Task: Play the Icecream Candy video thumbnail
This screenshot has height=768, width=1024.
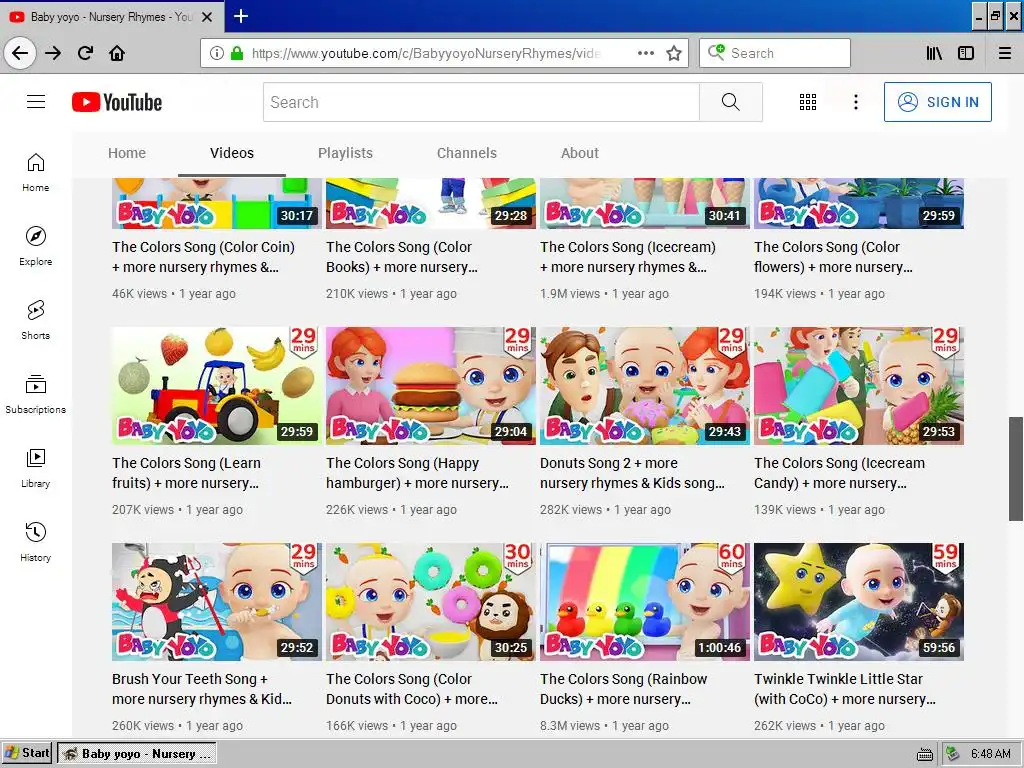Action: 859,386
